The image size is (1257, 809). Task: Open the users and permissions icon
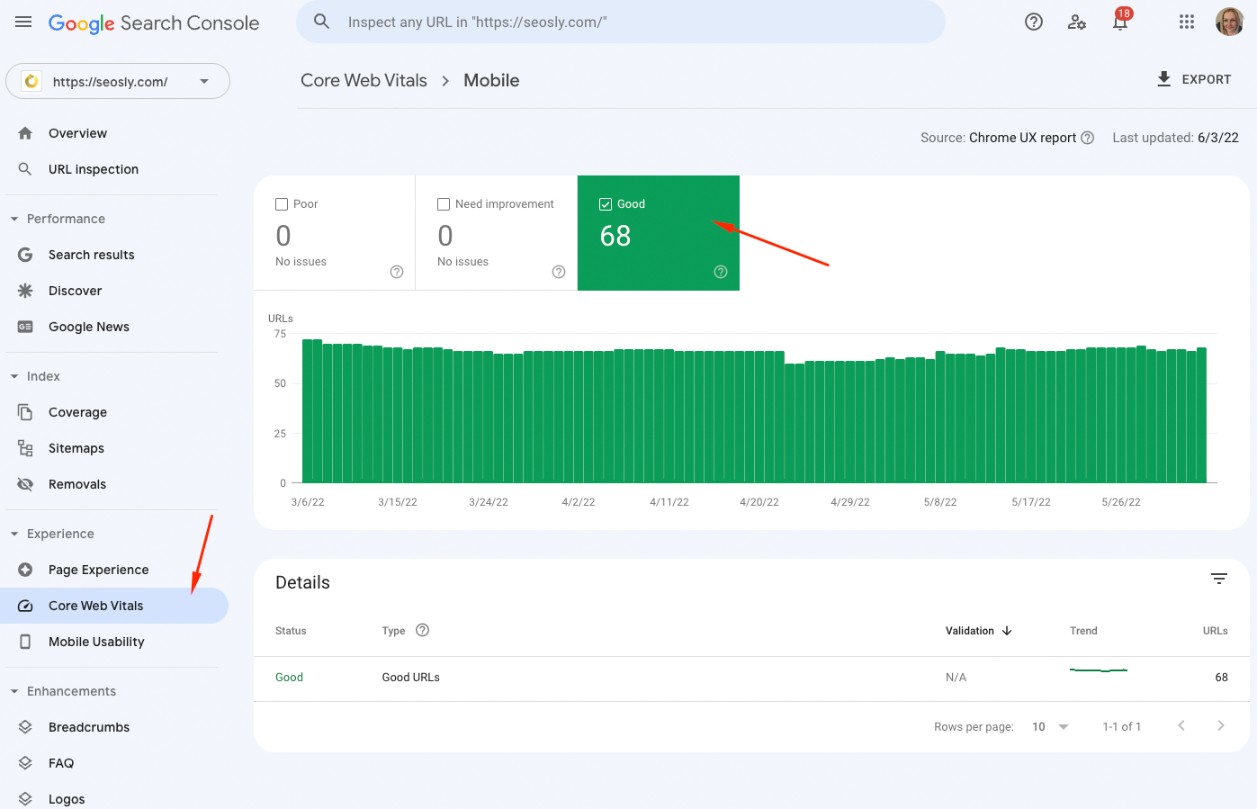coord(1077,22)
